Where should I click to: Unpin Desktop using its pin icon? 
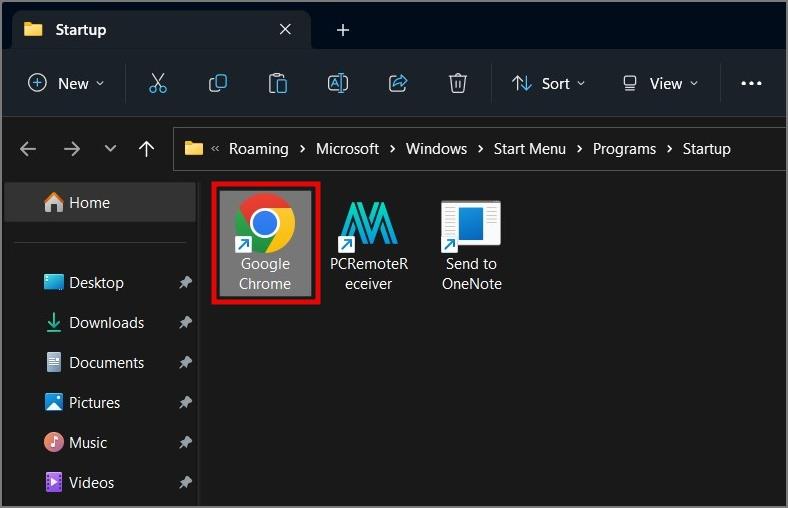click(x=185, y=282)
